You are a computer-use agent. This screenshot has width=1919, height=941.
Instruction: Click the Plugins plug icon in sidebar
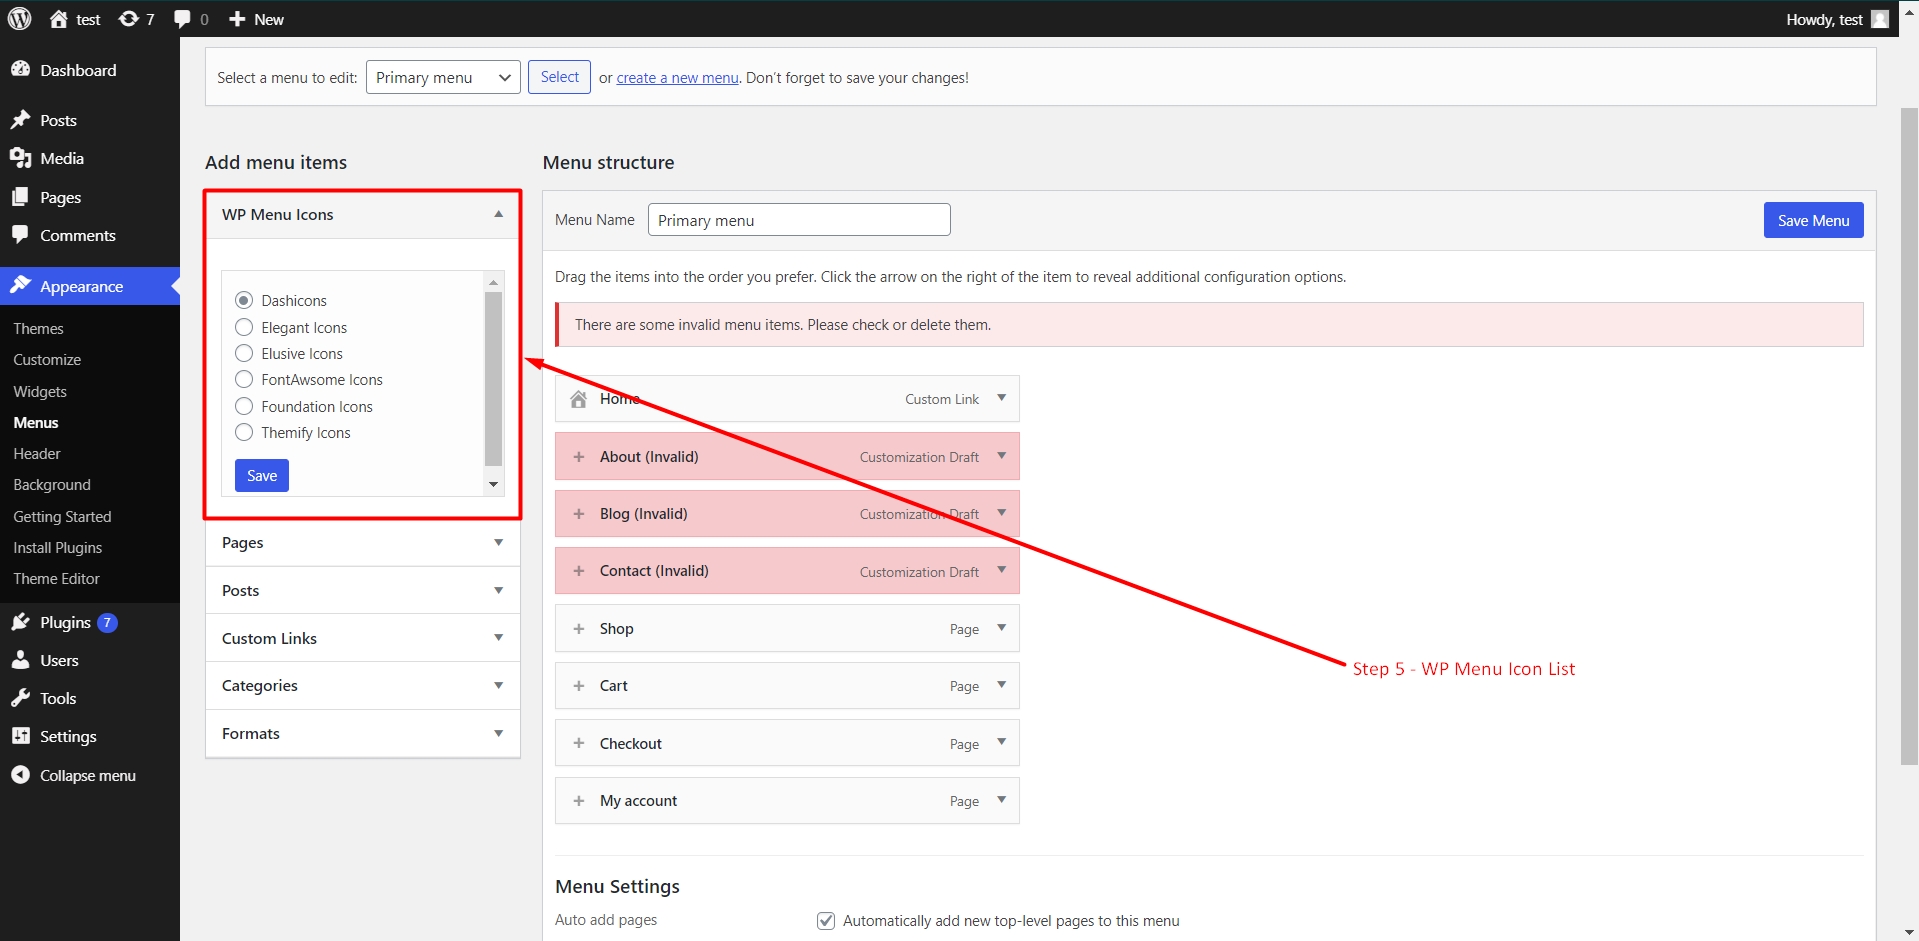pos(20,622)
